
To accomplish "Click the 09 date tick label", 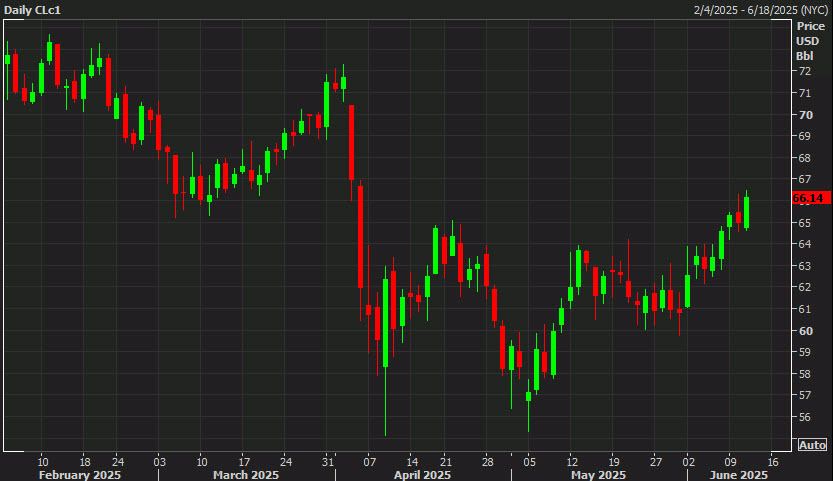I will tap(730, 461).
